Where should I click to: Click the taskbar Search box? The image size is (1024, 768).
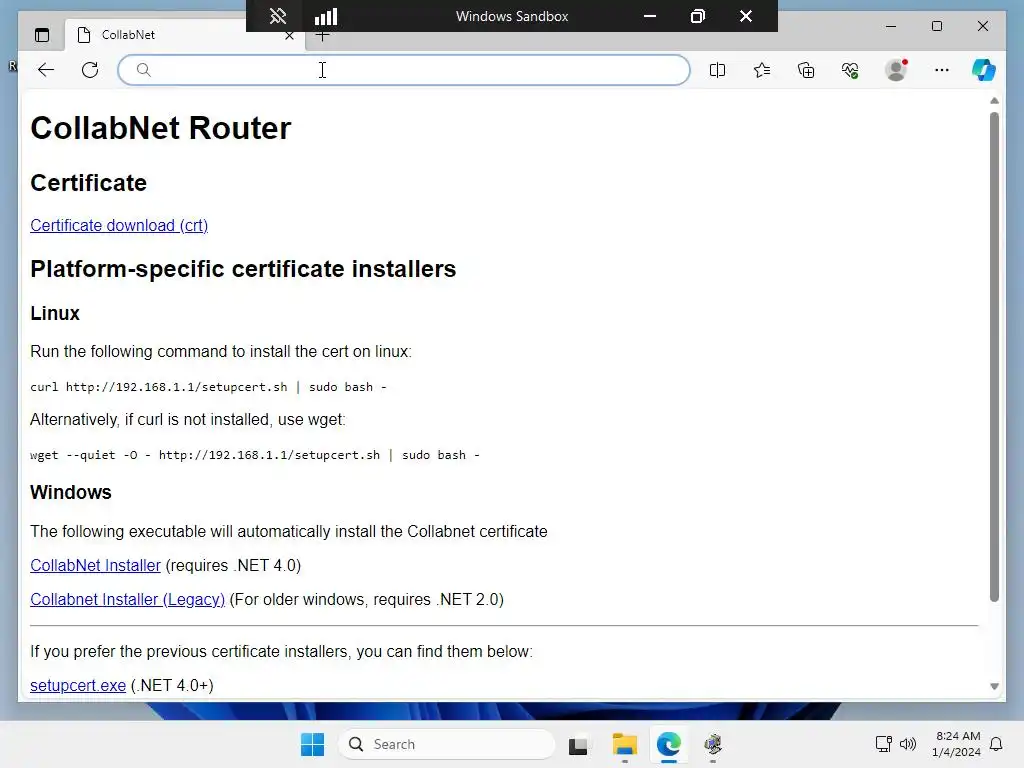click(x=447, y=744)
